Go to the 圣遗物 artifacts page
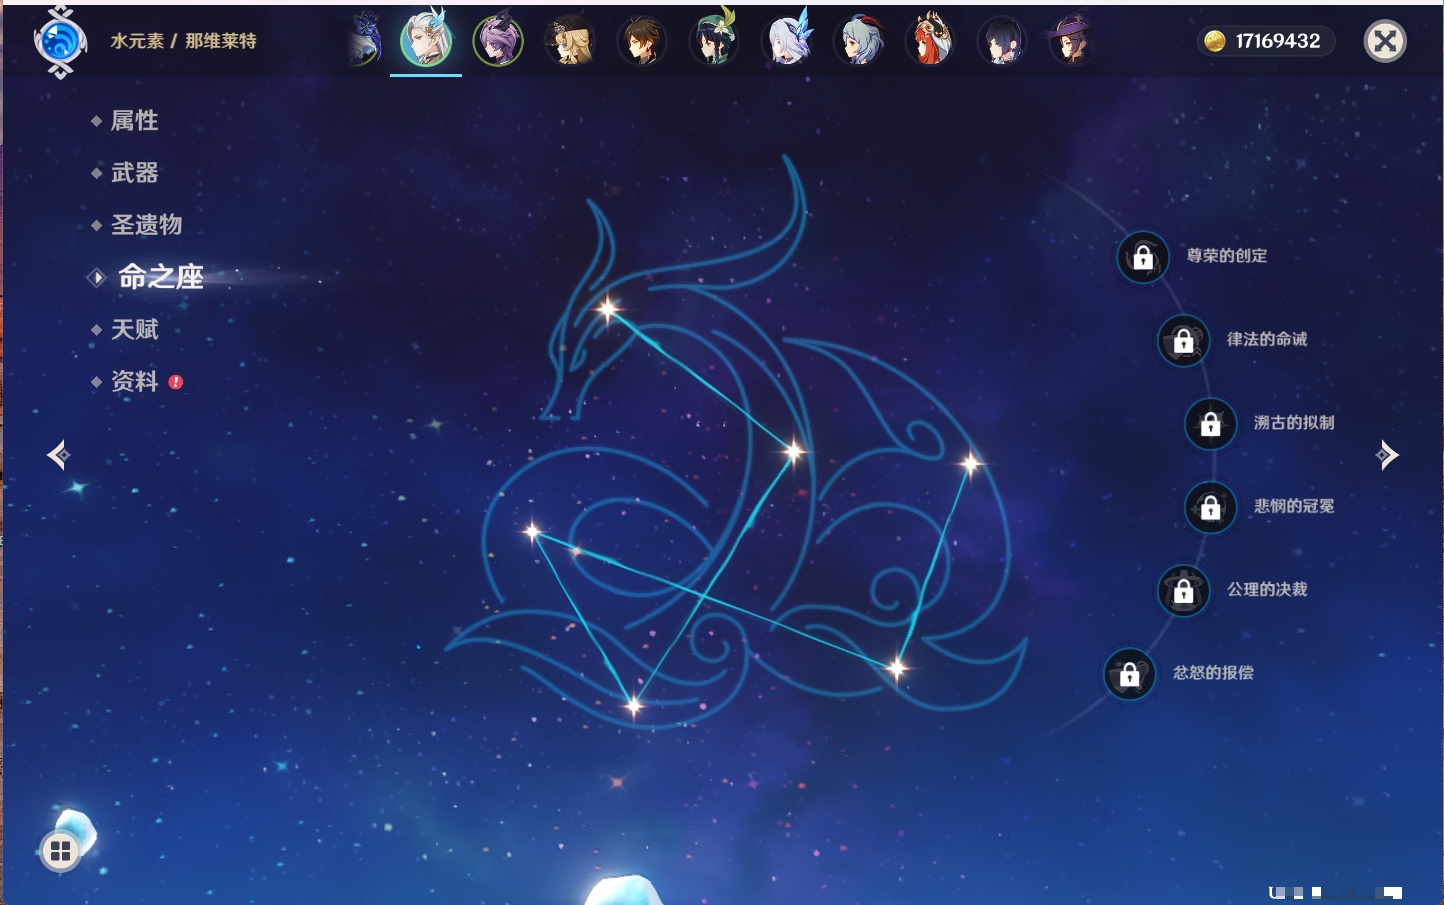 [x=146, y=225]
